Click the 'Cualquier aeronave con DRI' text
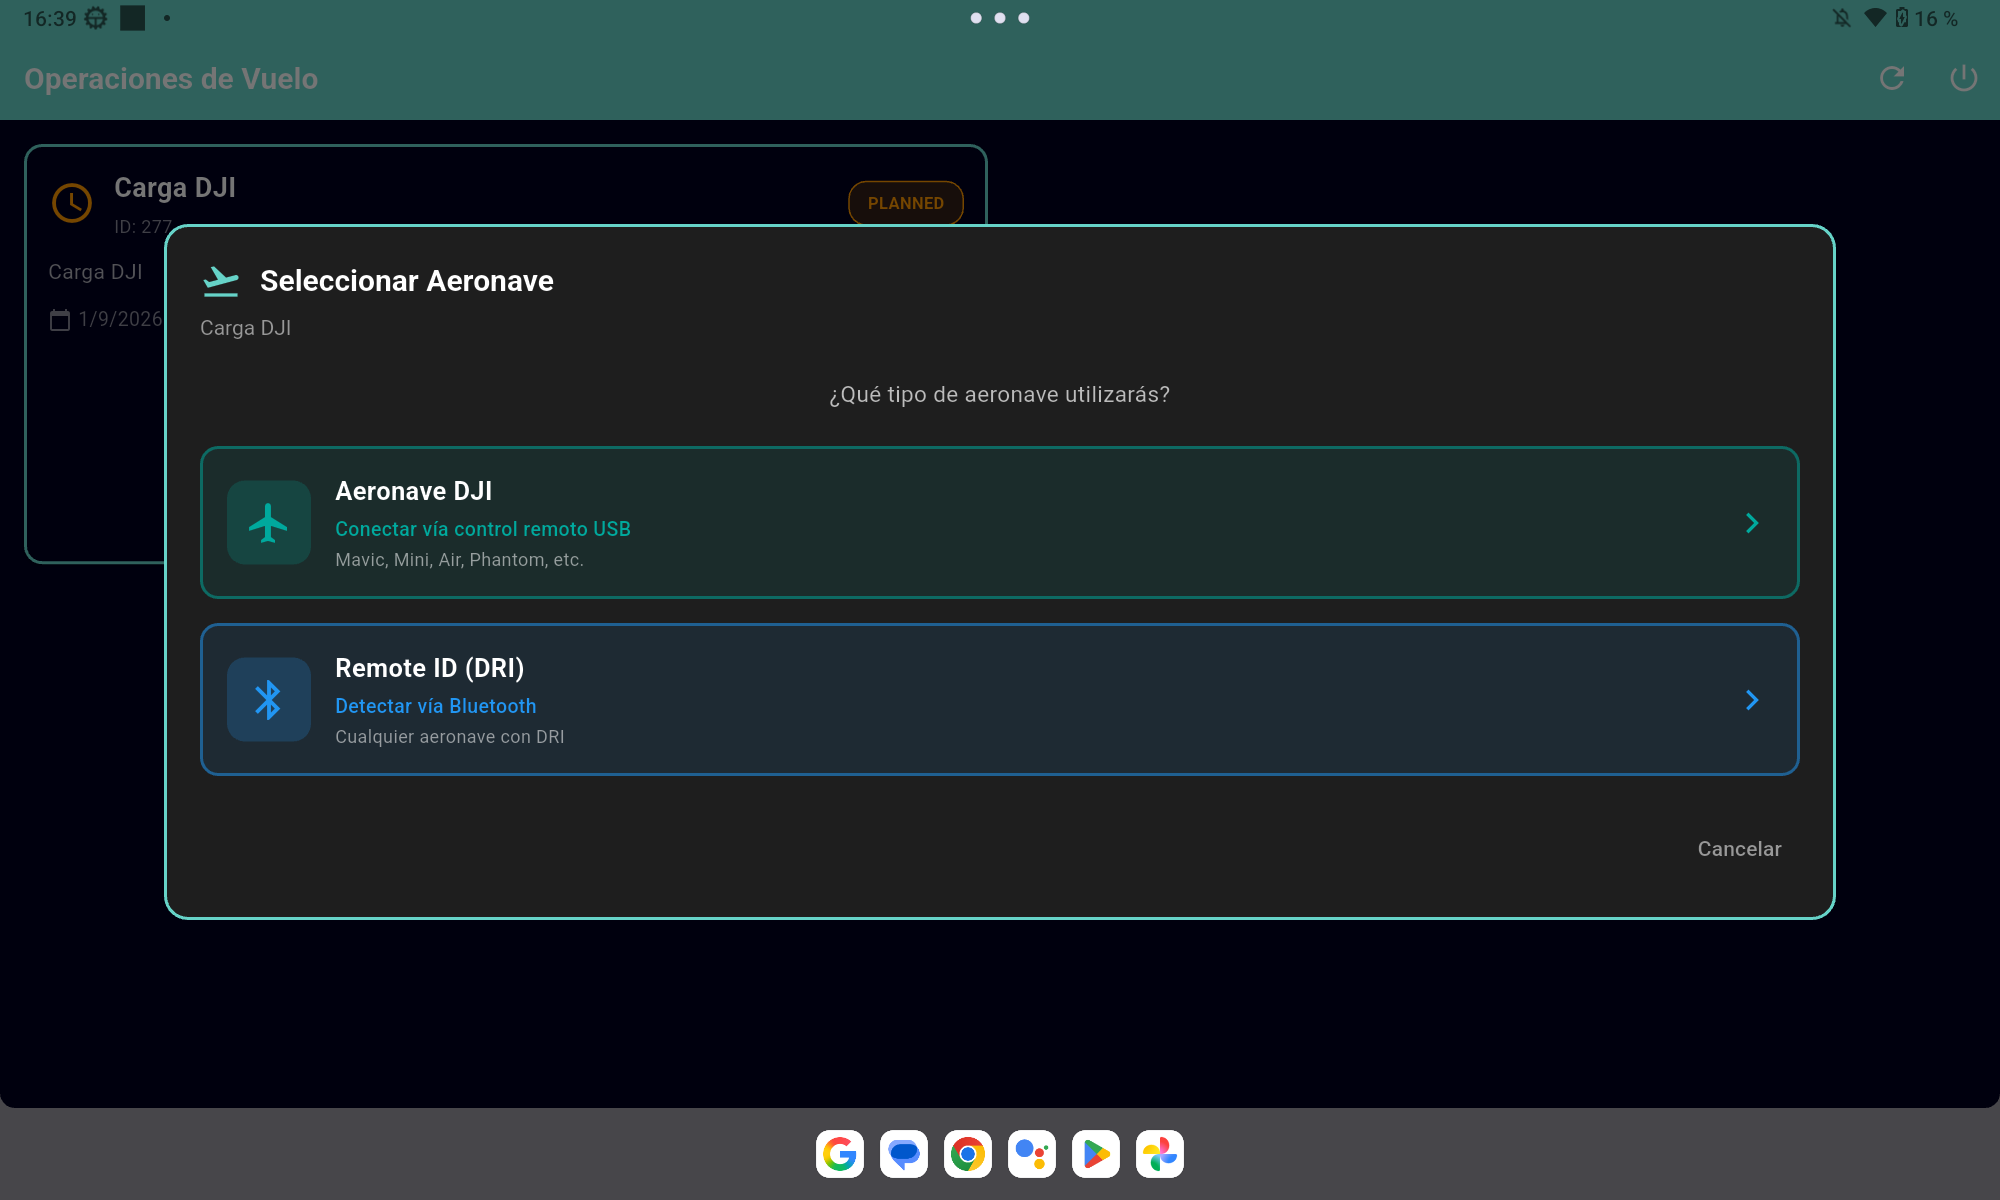The height and width of the screenshot is (1200, 2000). point(450,737)
